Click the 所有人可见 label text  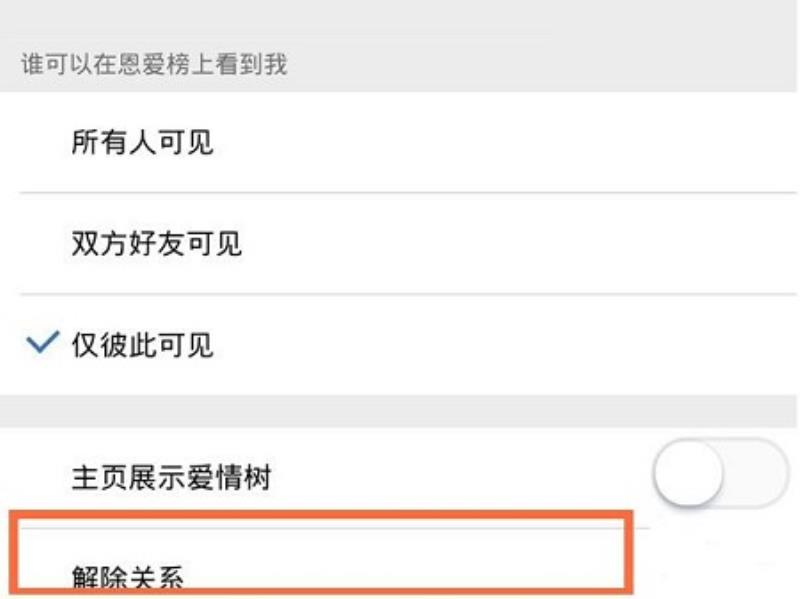[142, 142]
